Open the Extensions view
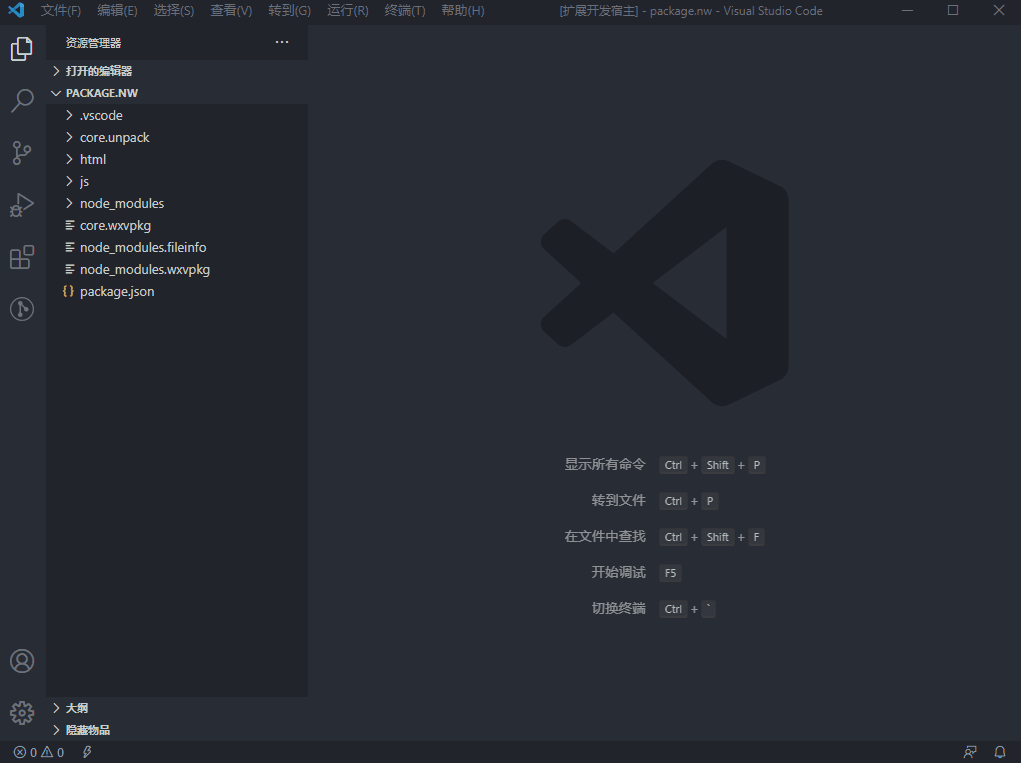Viewport: 1021px width, 763px height. click(22, 257)
